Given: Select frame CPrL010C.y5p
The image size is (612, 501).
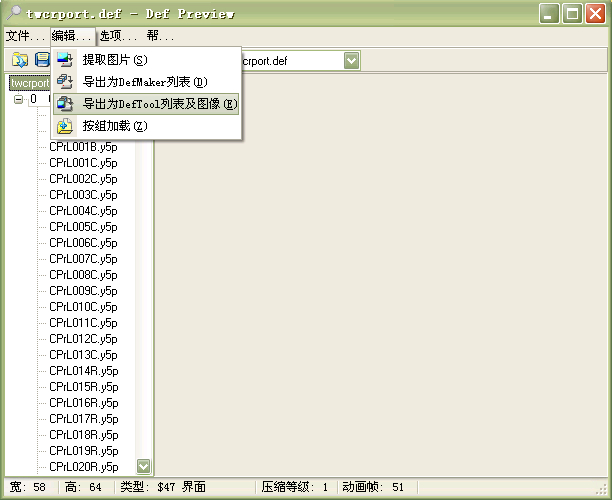Looking at the screenshot, I should (83, 307).
